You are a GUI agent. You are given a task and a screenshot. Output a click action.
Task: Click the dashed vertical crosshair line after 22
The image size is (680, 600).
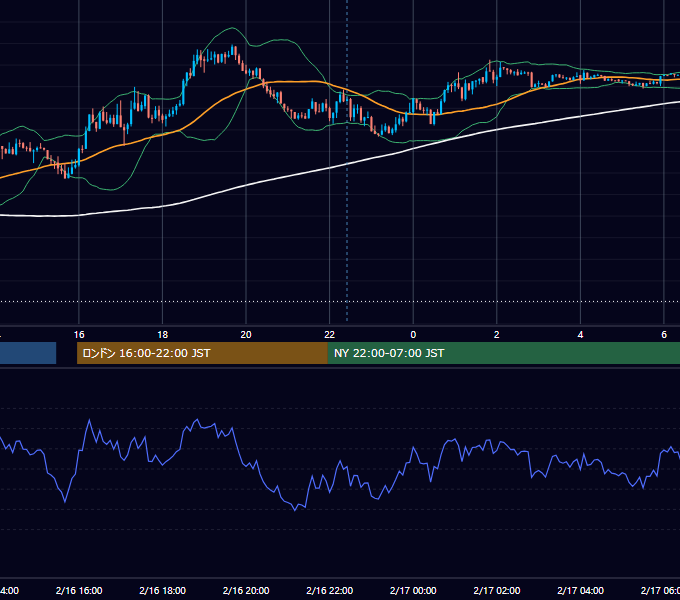(x=347, y=161)
